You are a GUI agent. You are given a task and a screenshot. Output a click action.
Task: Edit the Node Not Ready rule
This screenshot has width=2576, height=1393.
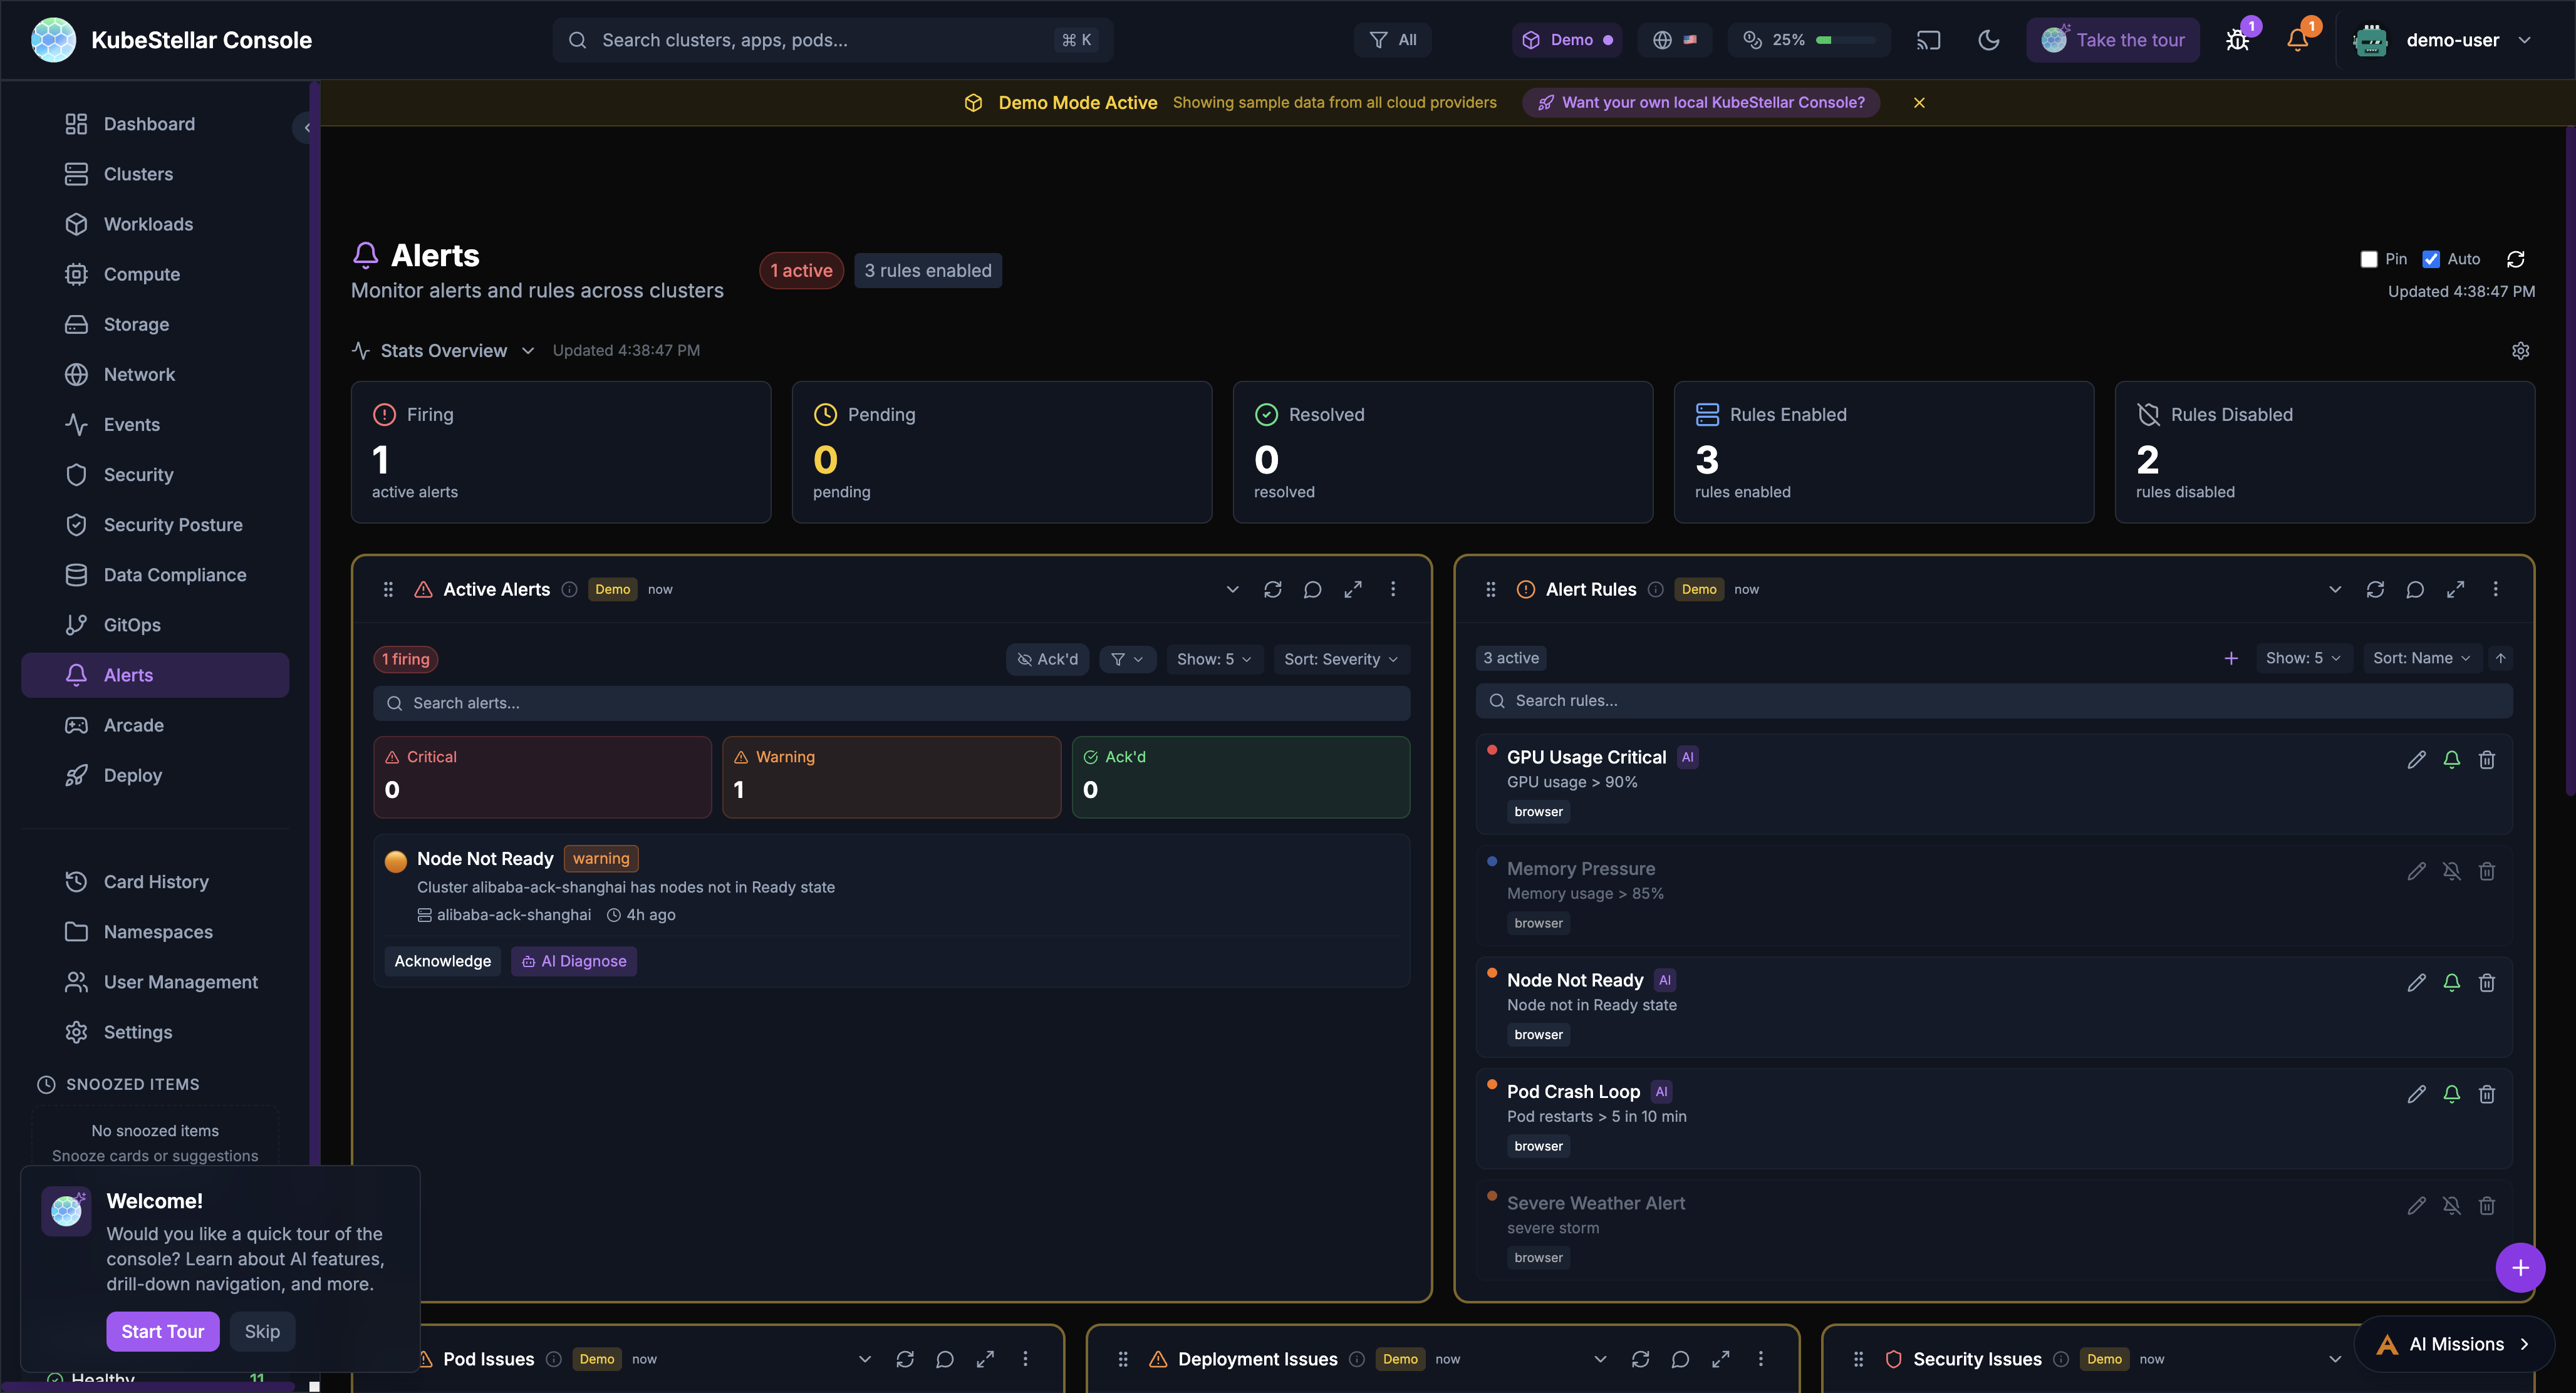[2416, 983]
